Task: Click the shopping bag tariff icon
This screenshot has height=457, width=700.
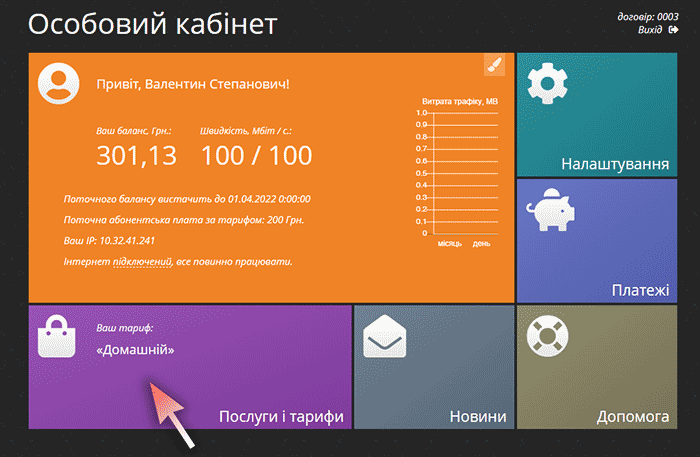Action: (57, 336)
